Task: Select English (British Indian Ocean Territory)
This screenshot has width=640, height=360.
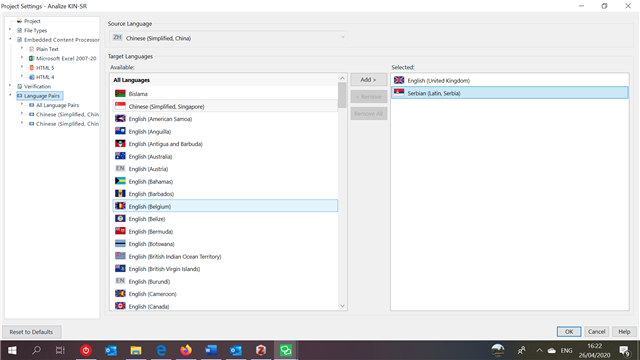Action: pos(225,257)
